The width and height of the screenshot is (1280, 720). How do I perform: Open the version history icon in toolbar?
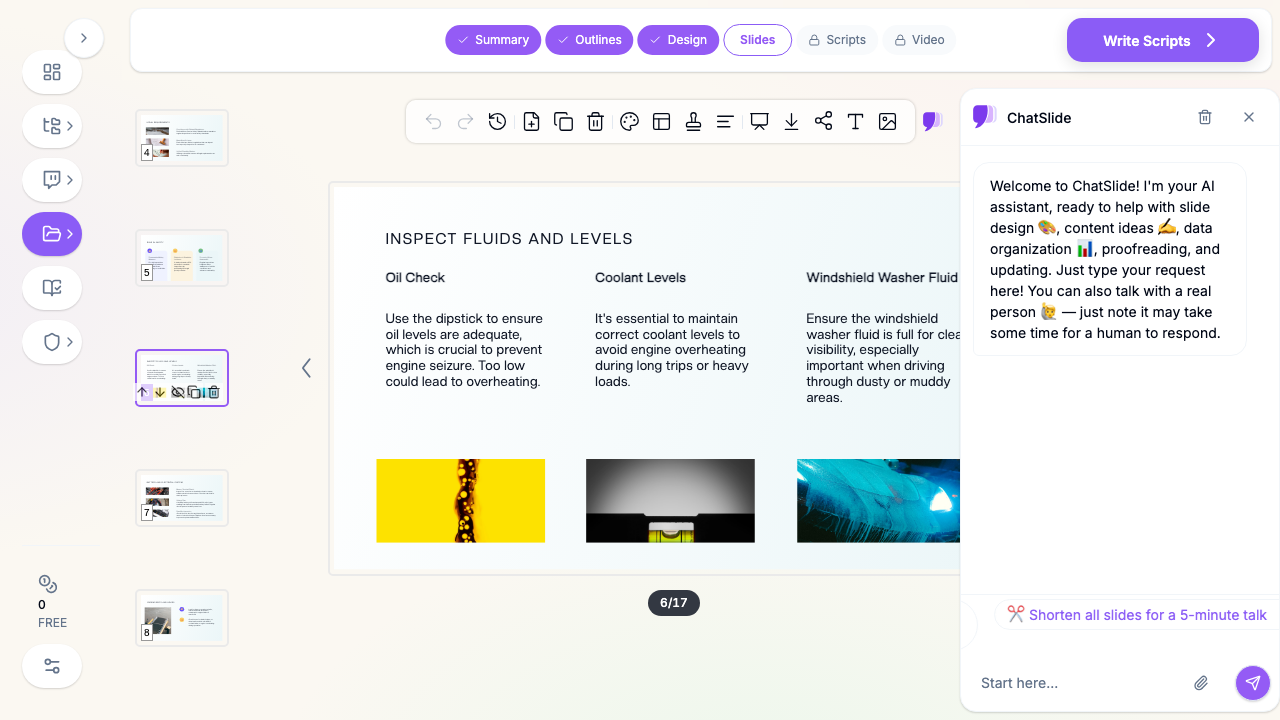[x=497, y=121]
